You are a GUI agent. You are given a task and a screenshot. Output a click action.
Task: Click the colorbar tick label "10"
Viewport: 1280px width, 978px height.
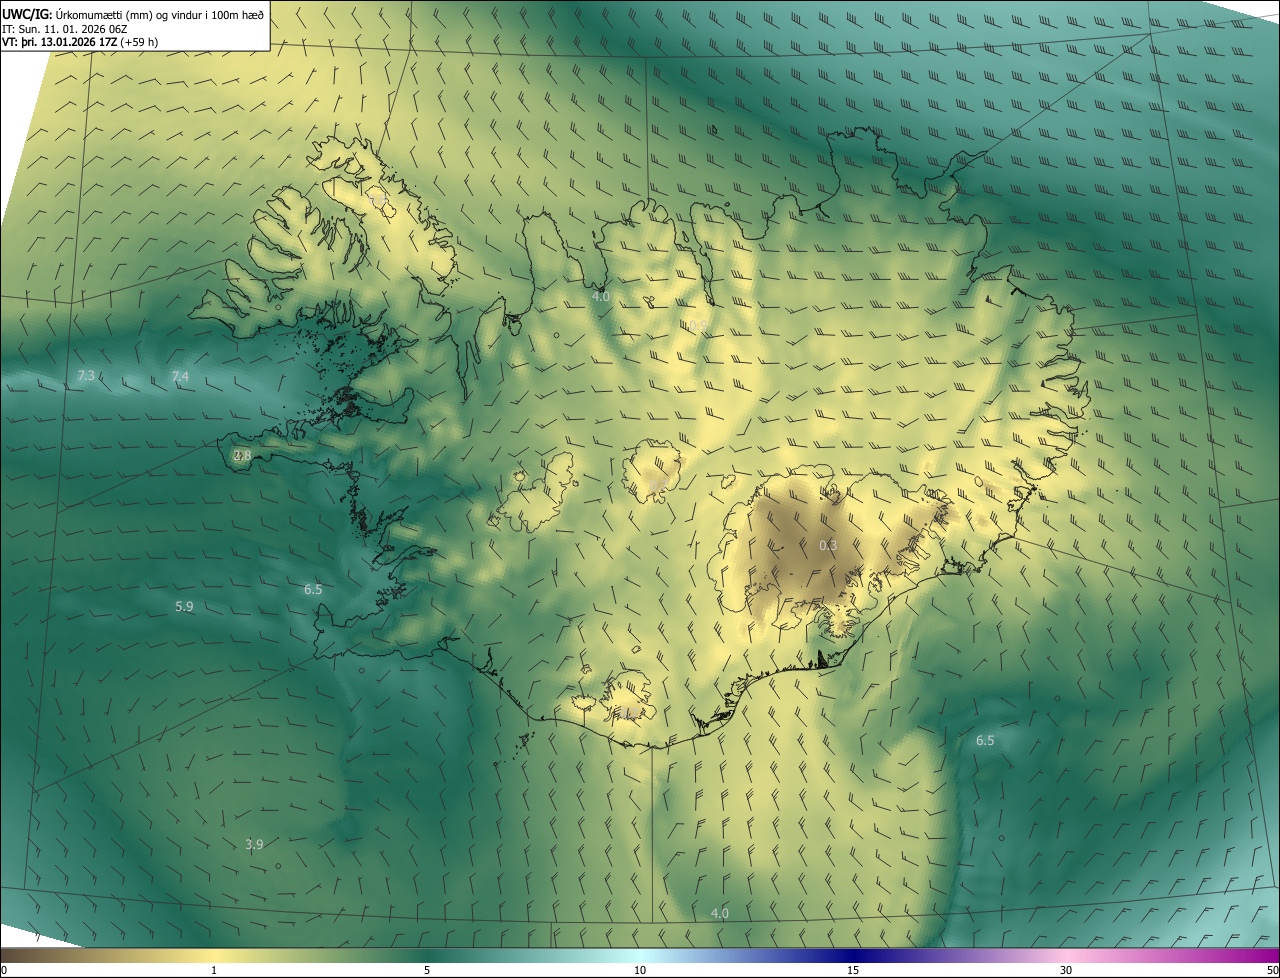(x=640, y=971)
